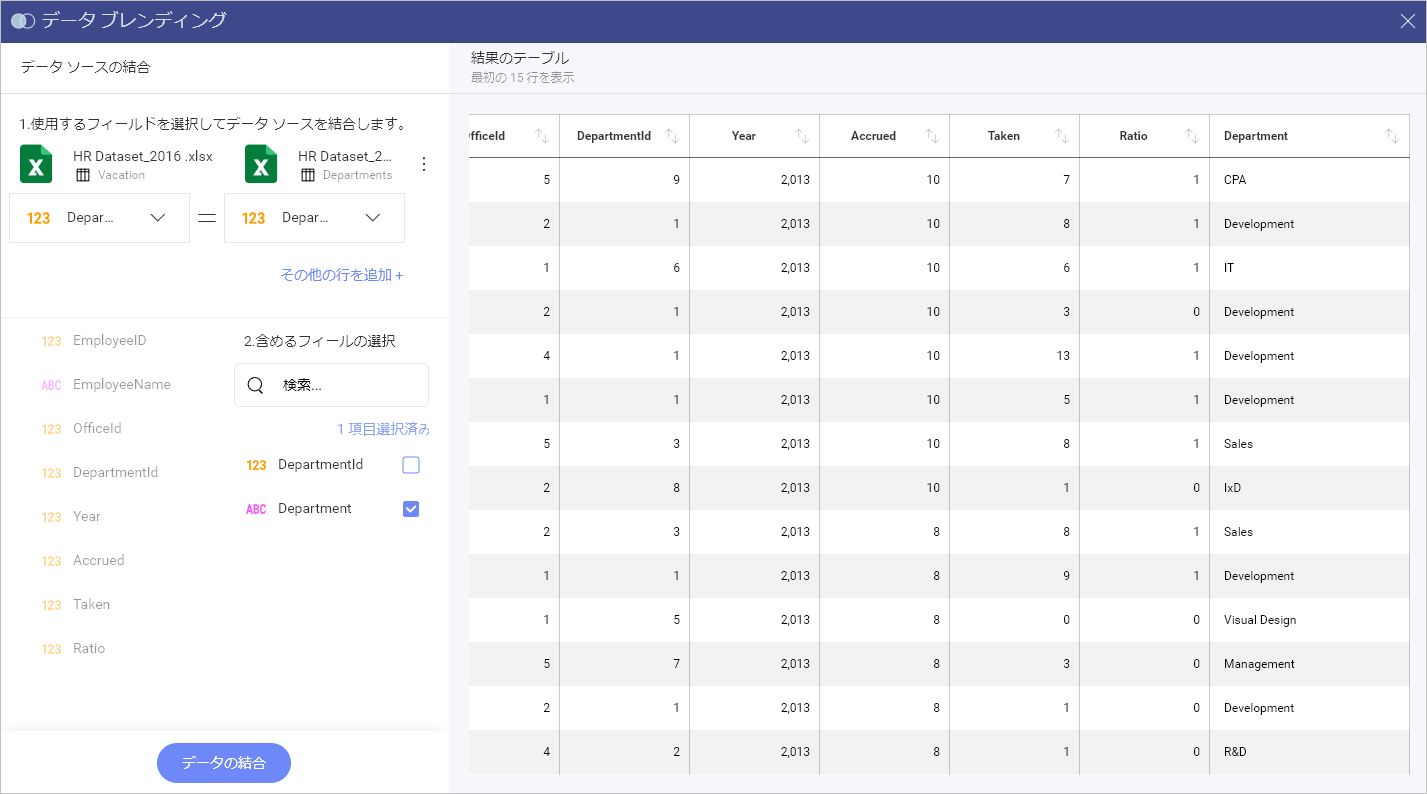Click the equals sign between join fields
Viewport: 1427px width, 794px height.
coord(207,218)
